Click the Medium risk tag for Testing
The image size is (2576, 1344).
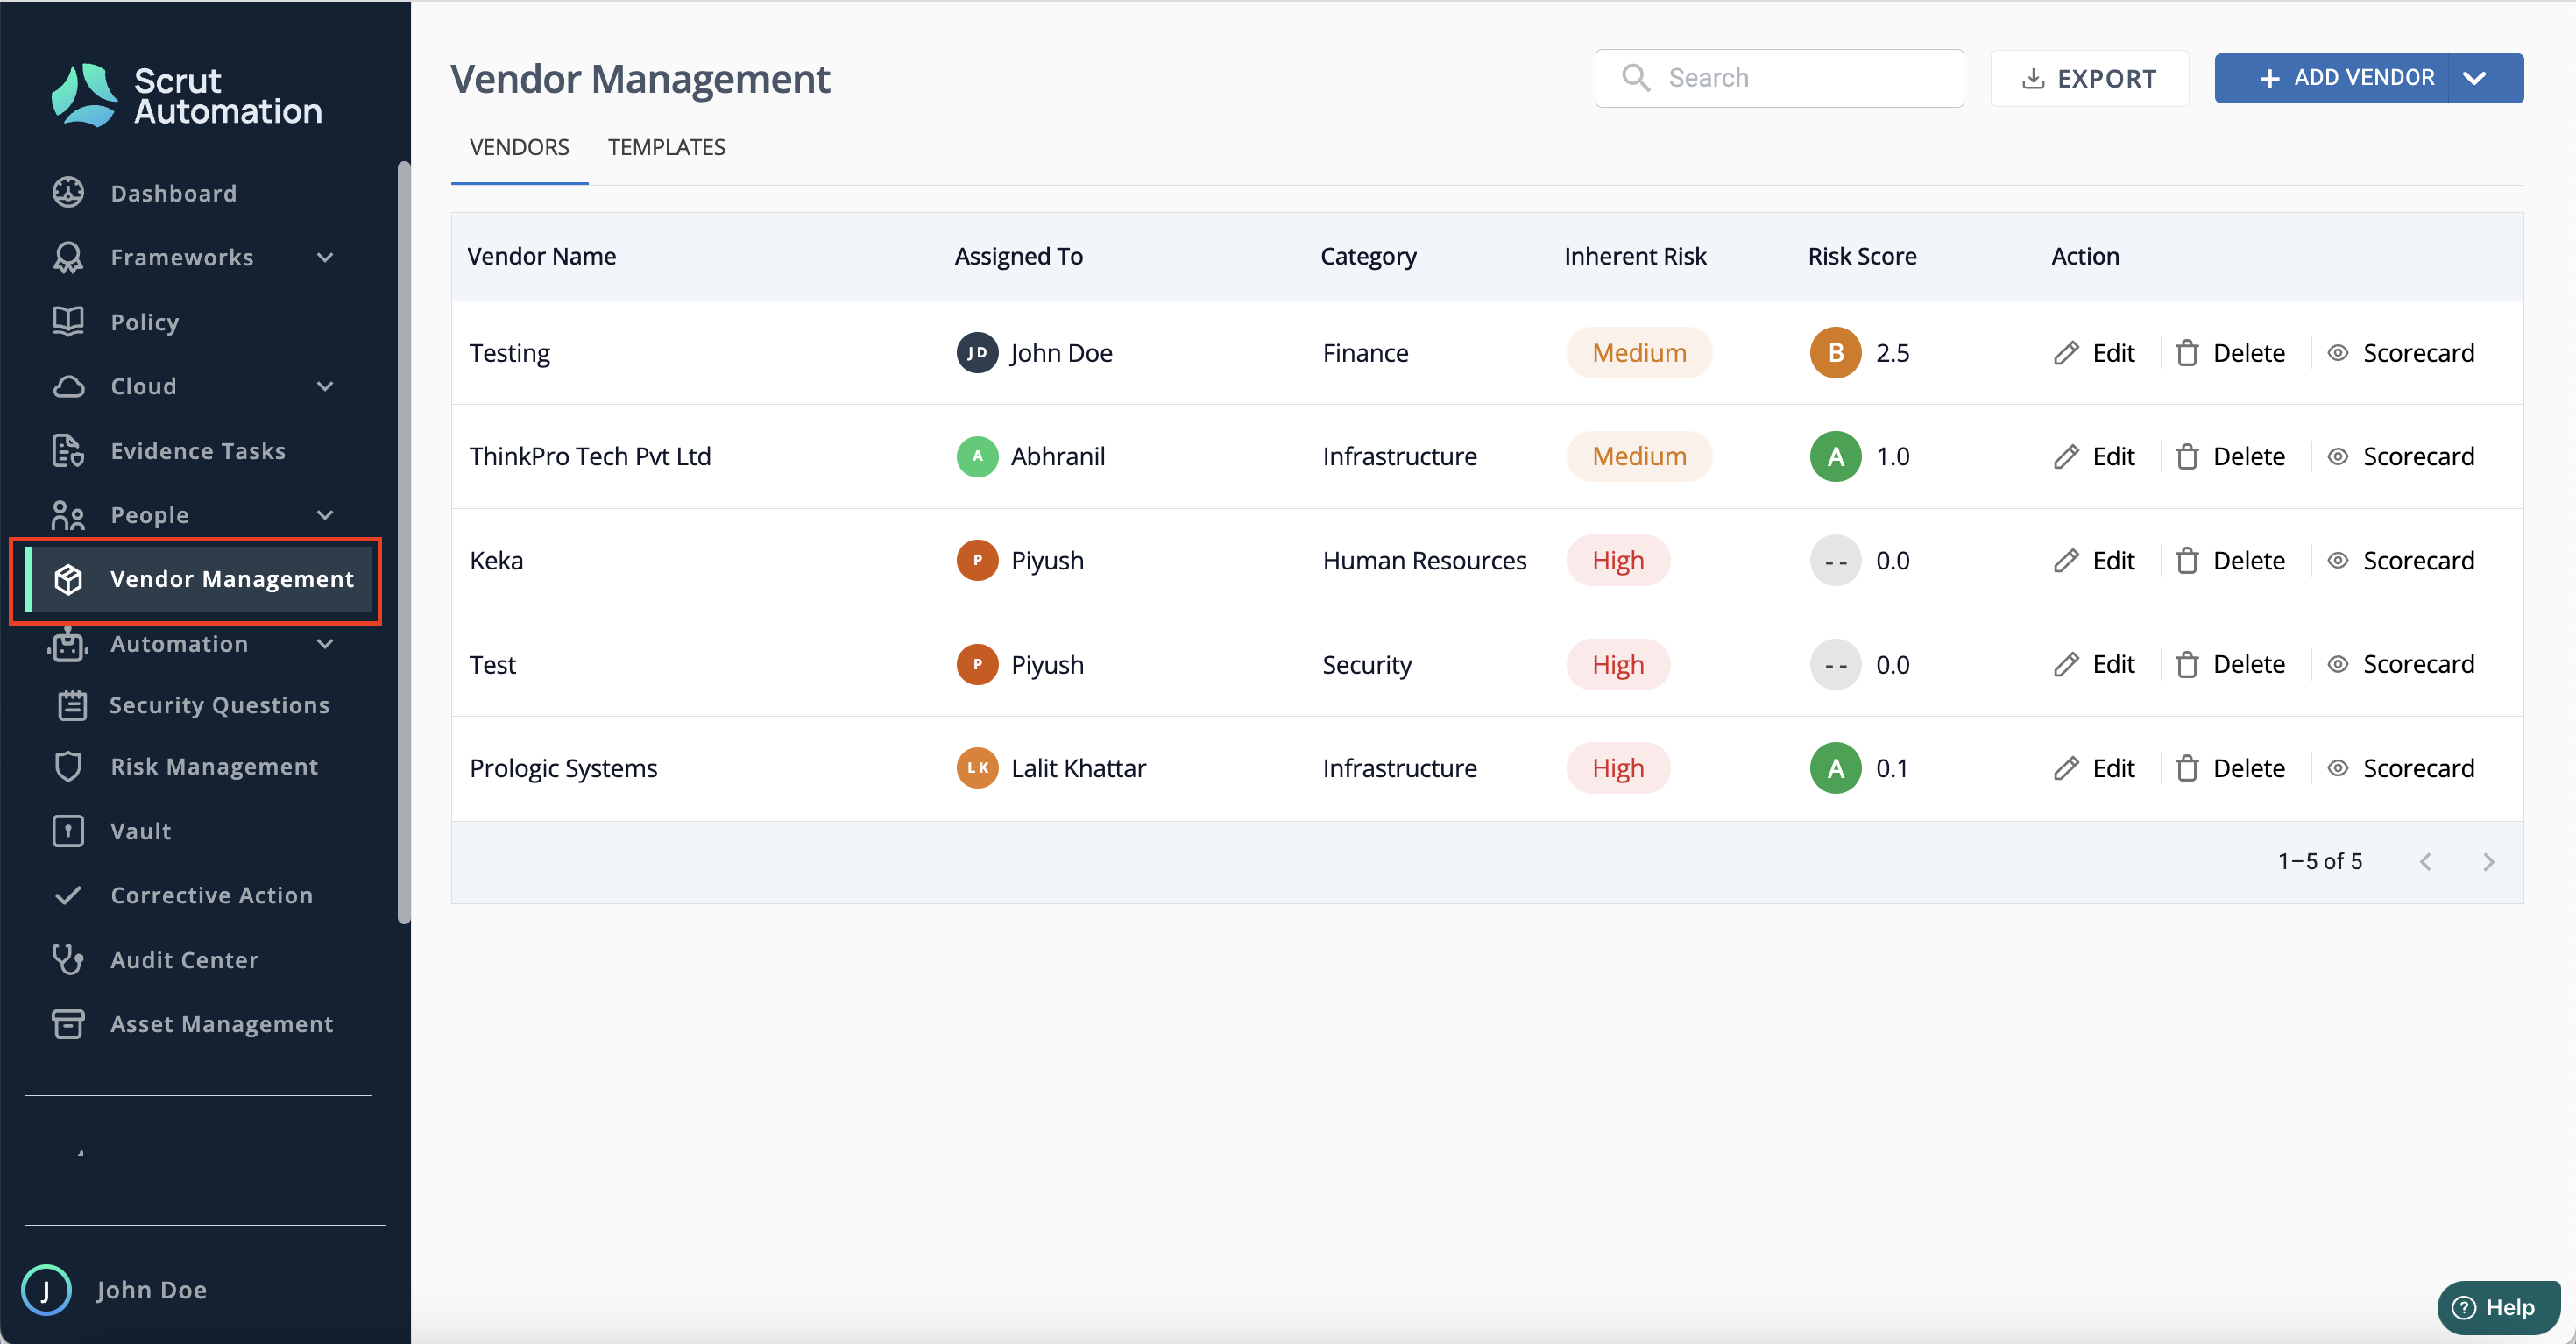click(x=1639, y=353)
